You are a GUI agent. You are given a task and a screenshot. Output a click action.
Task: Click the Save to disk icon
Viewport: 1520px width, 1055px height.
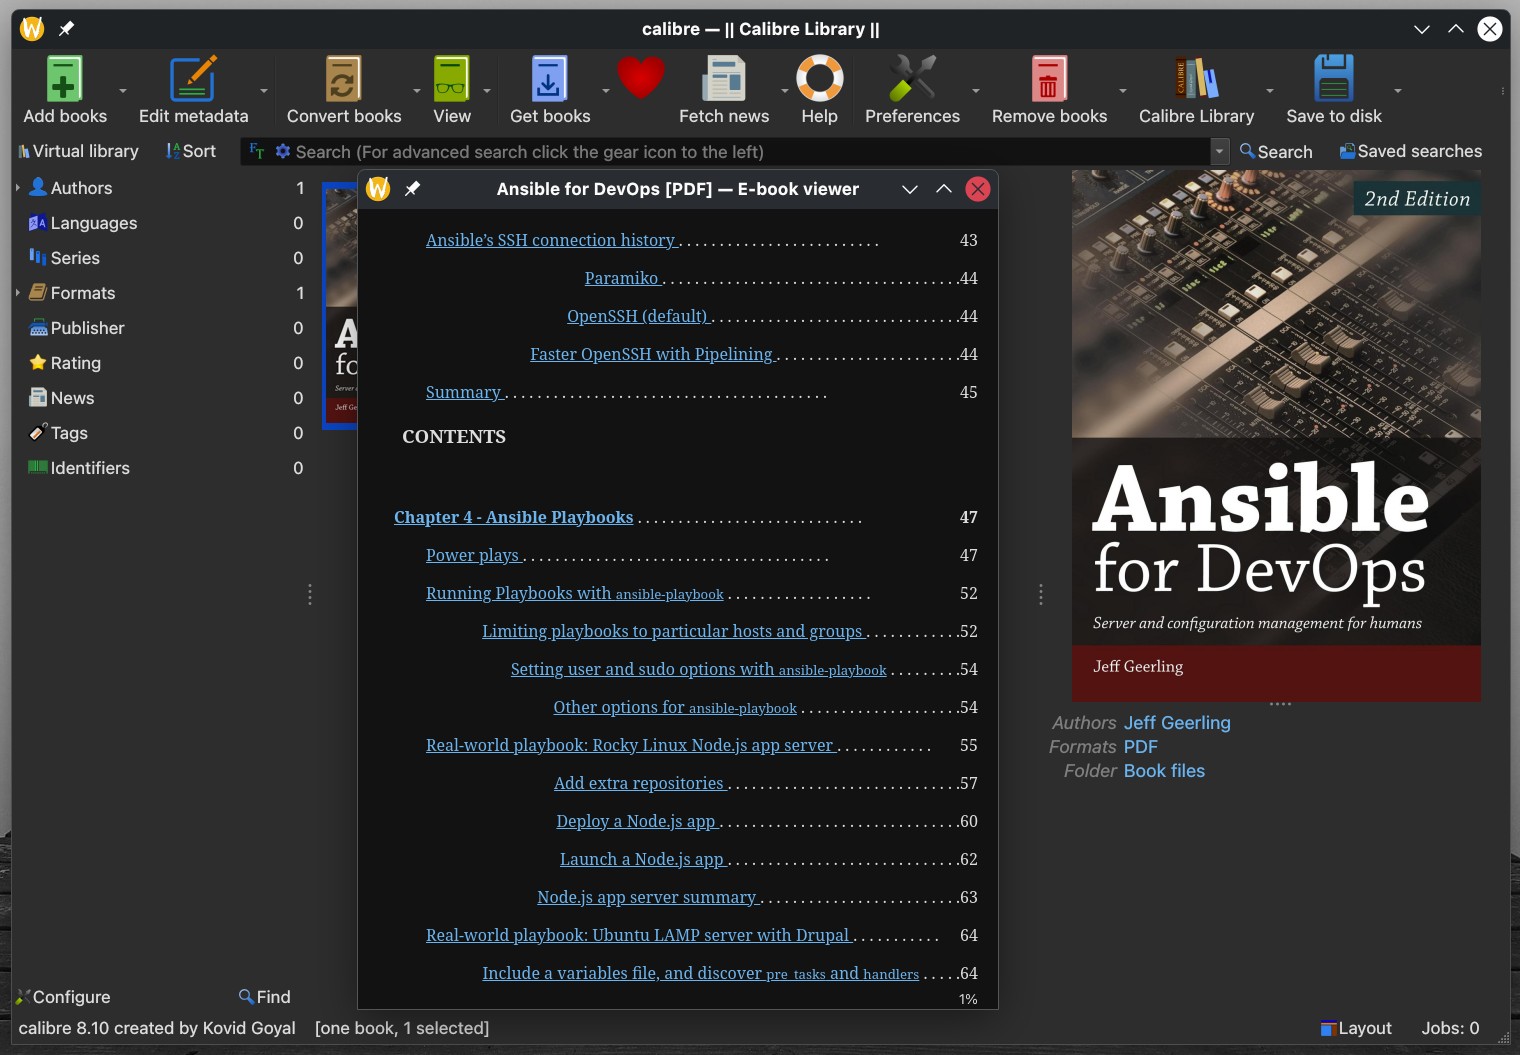pyautogui.click(x=1333, y=79)
